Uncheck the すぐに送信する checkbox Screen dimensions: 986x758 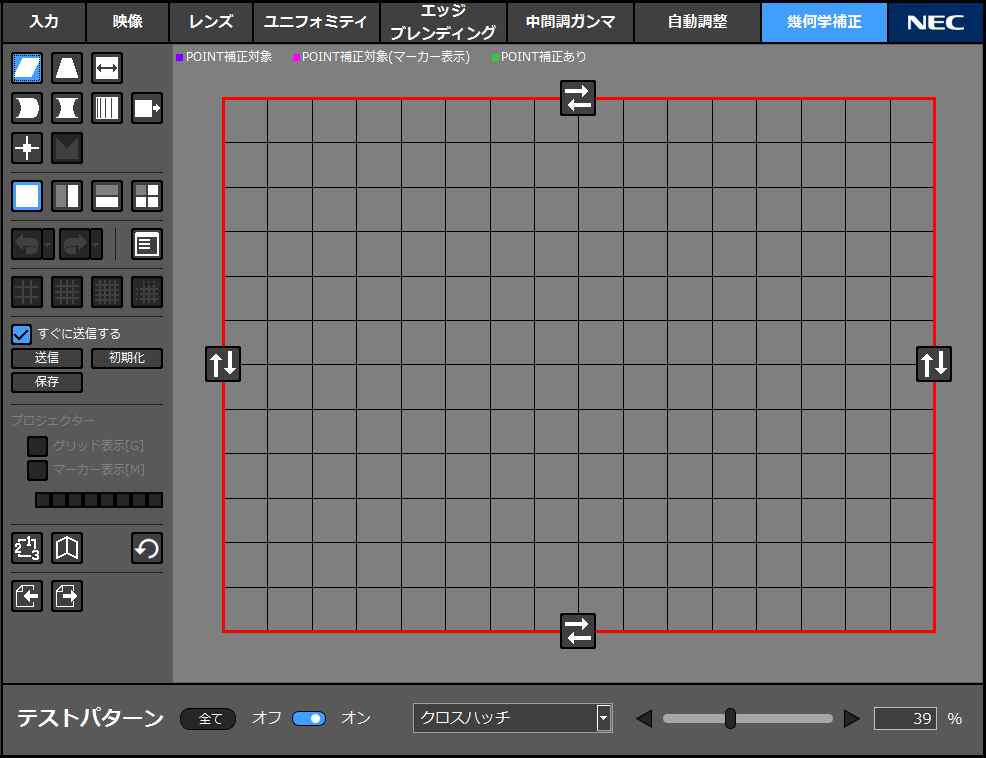21,334
